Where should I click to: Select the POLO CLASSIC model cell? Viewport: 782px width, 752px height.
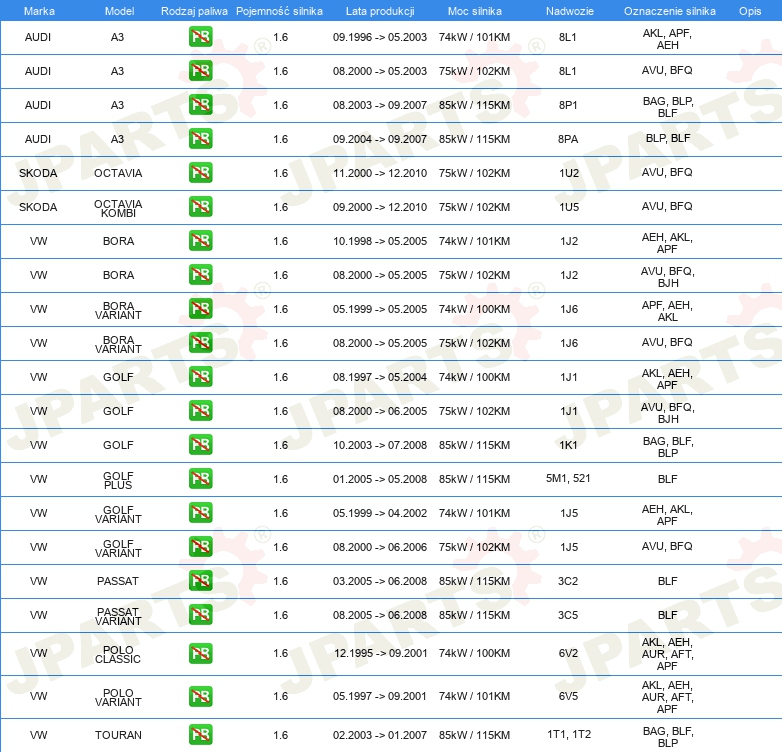(x=118, y=654)
